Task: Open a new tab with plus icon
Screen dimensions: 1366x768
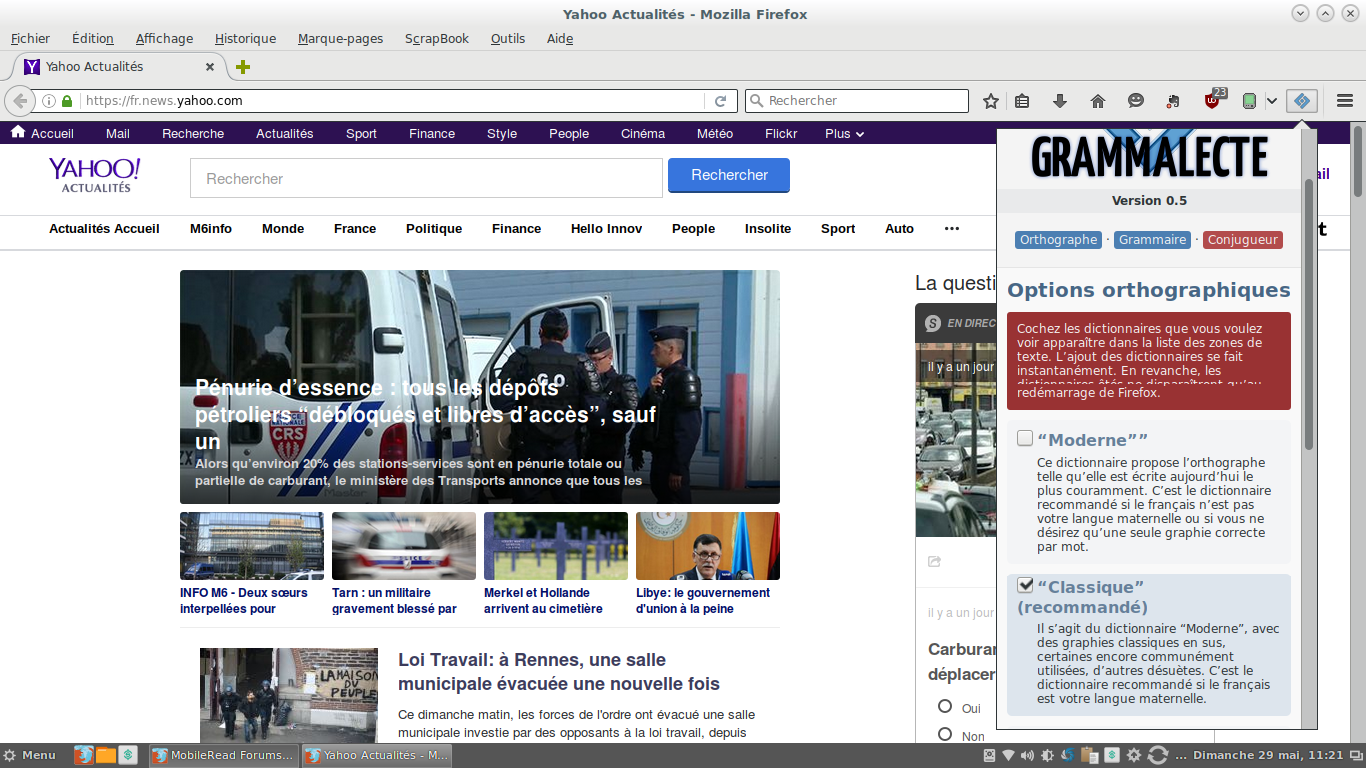Action: click(x=243, y=67)
